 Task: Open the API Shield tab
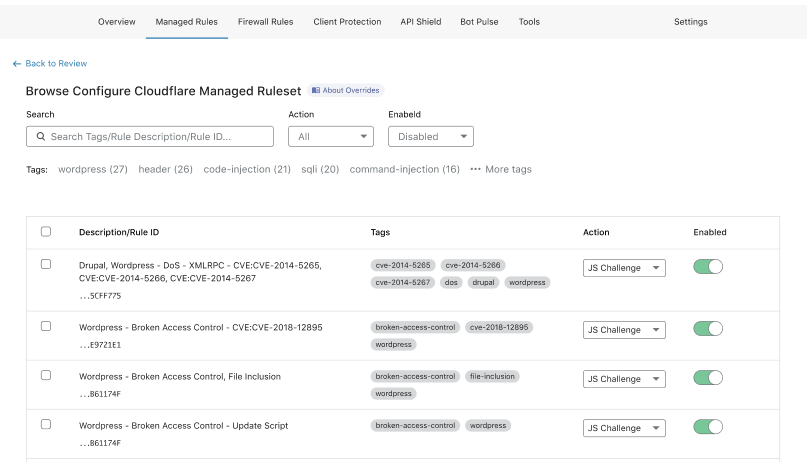tap(421, 22)
